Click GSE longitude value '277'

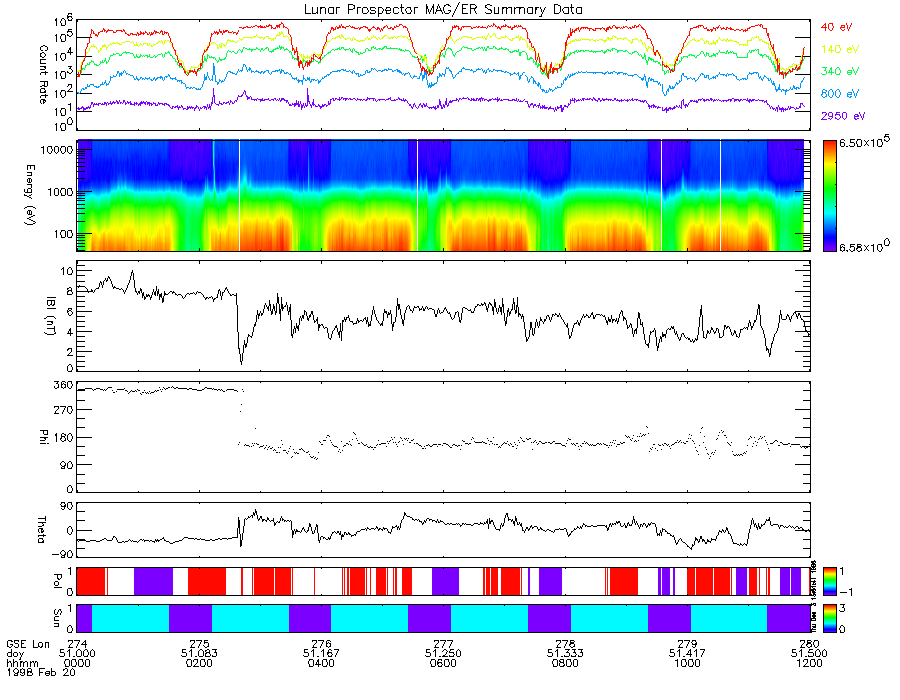[x=443, y=644]
